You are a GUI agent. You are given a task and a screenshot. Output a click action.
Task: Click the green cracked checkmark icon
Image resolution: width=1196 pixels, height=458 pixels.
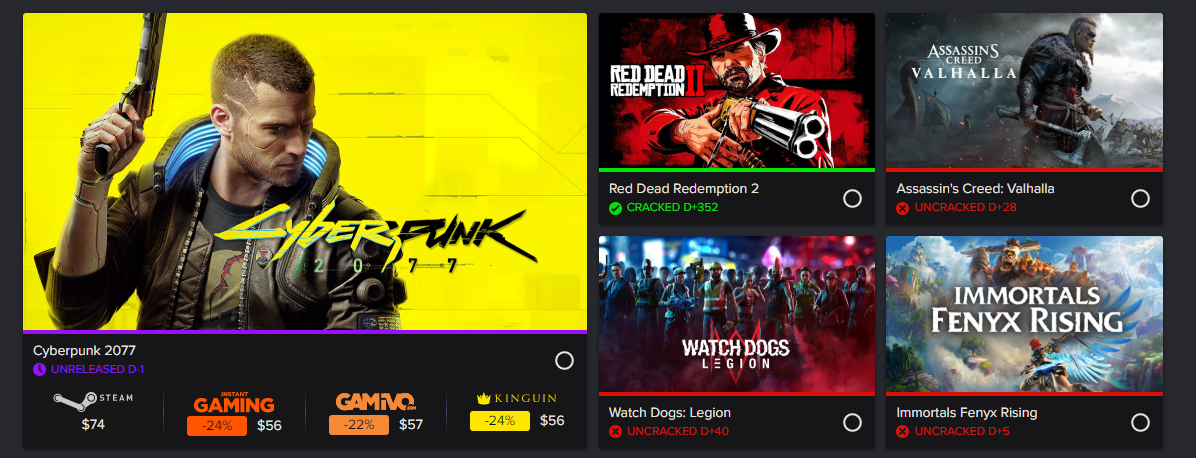pos(616,208)
